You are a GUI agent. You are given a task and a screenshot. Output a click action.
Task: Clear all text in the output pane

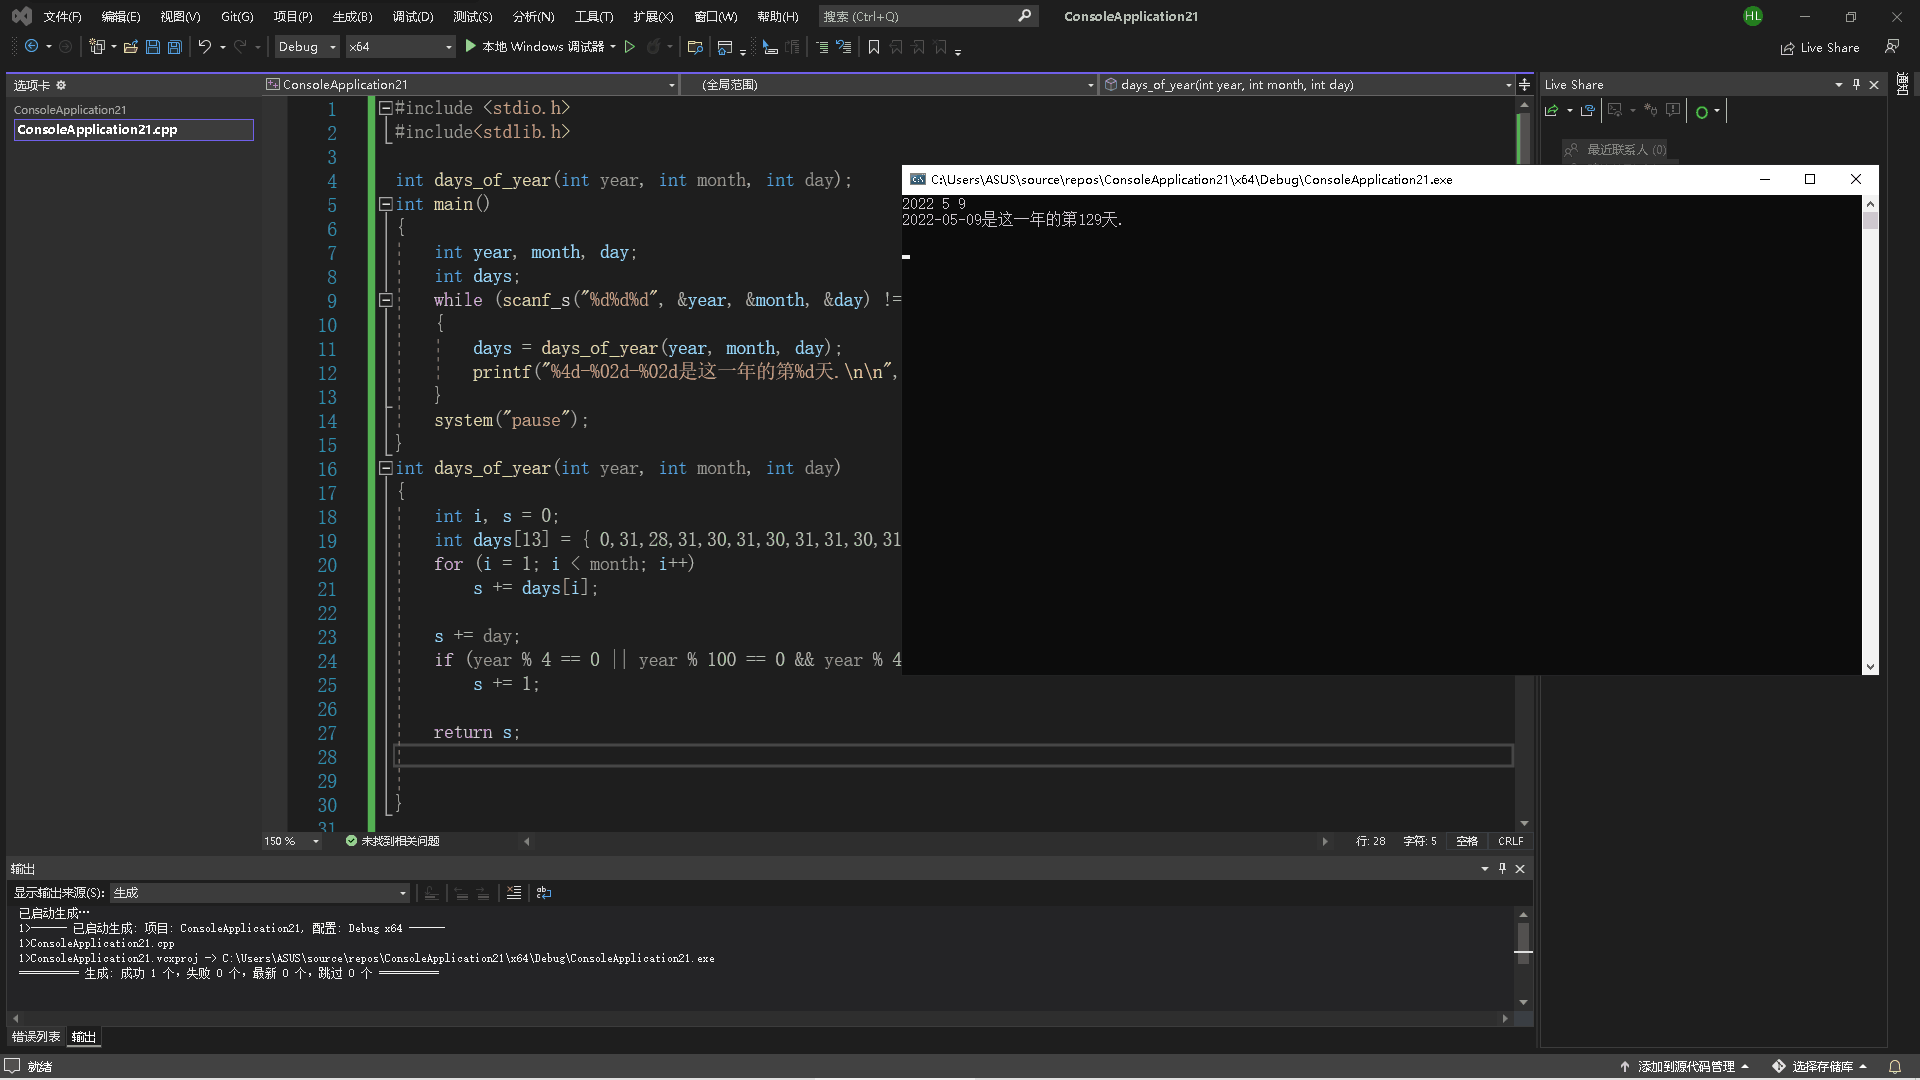[513, 893]
